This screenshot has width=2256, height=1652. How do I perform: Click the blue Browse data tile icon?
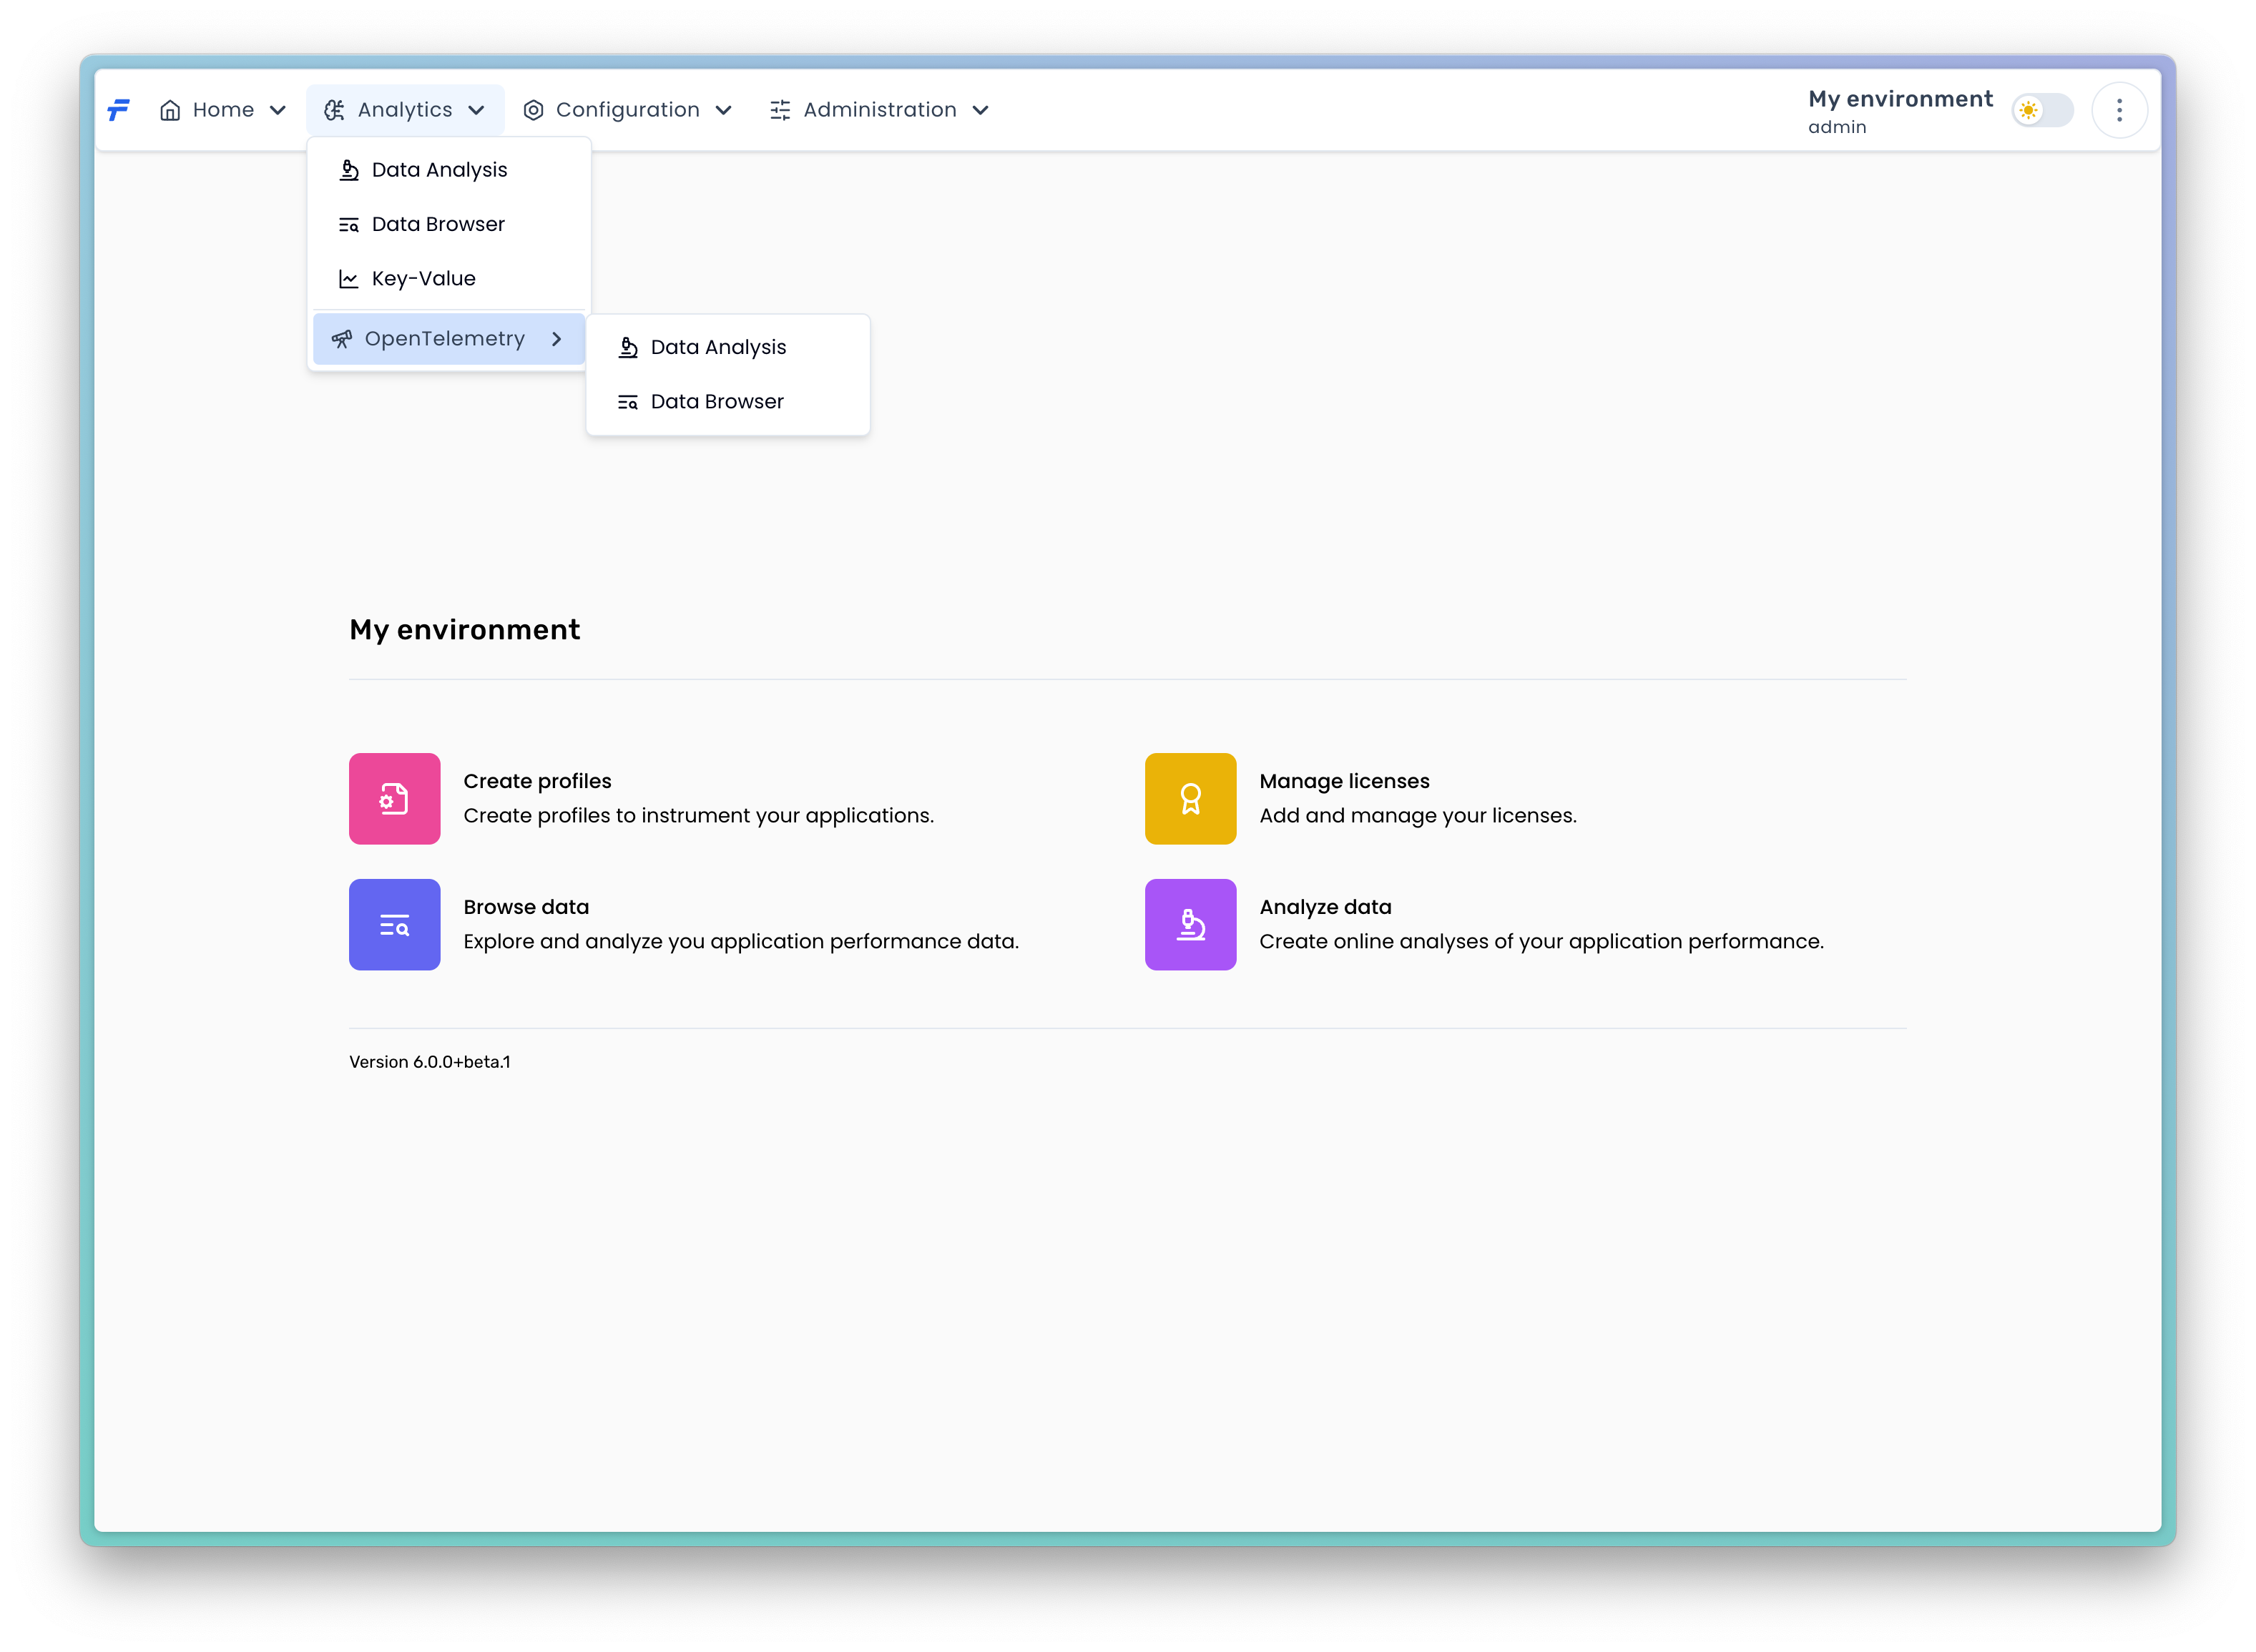(x=394, y=924)
